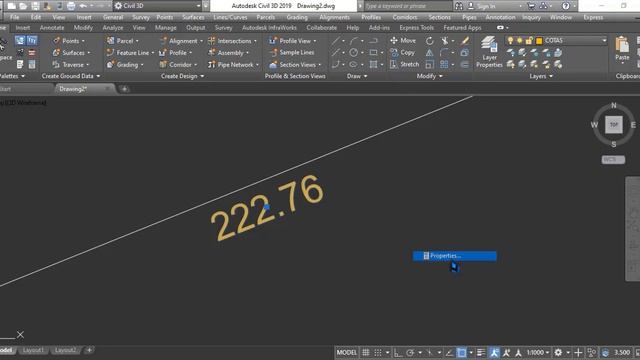This screenshot has height=360, width=640.
Task: Click the COTAS layer color swatch
Action: (539, 40)
